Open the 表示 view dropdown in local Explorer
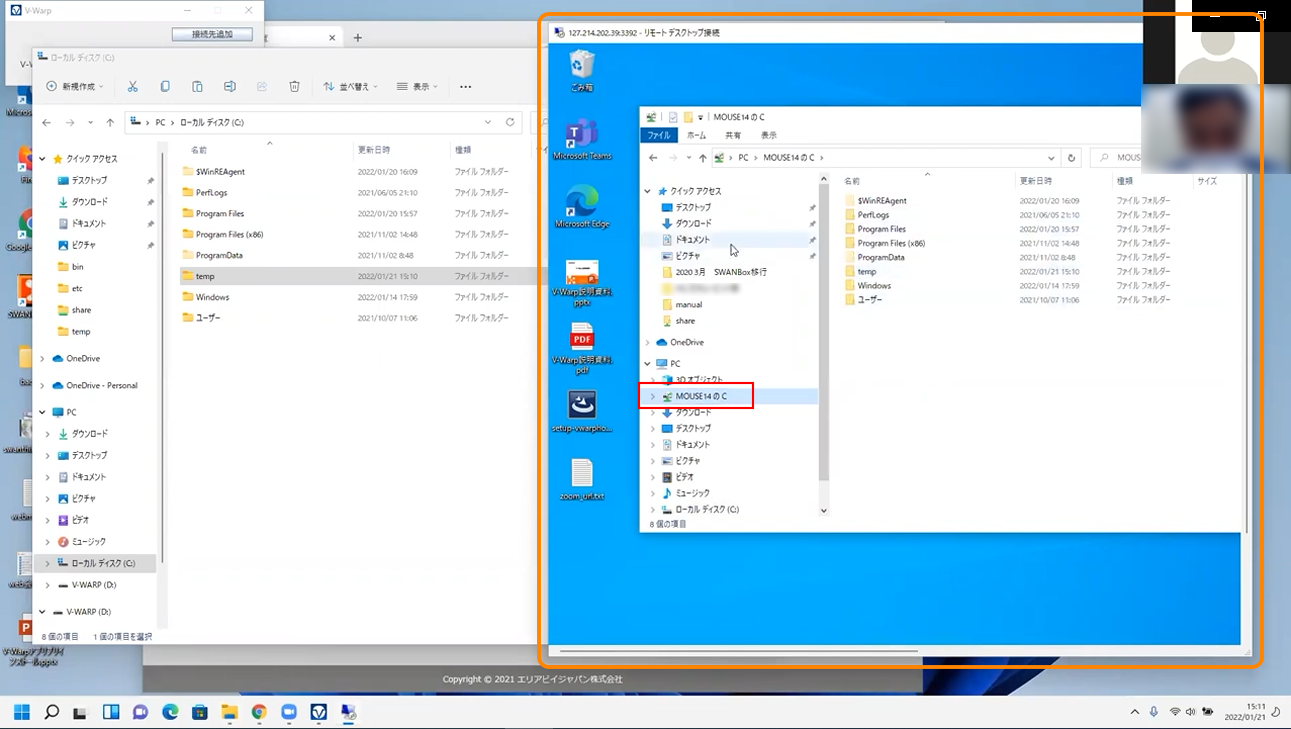Screen dimensions: 1291x729 [418, 87]
